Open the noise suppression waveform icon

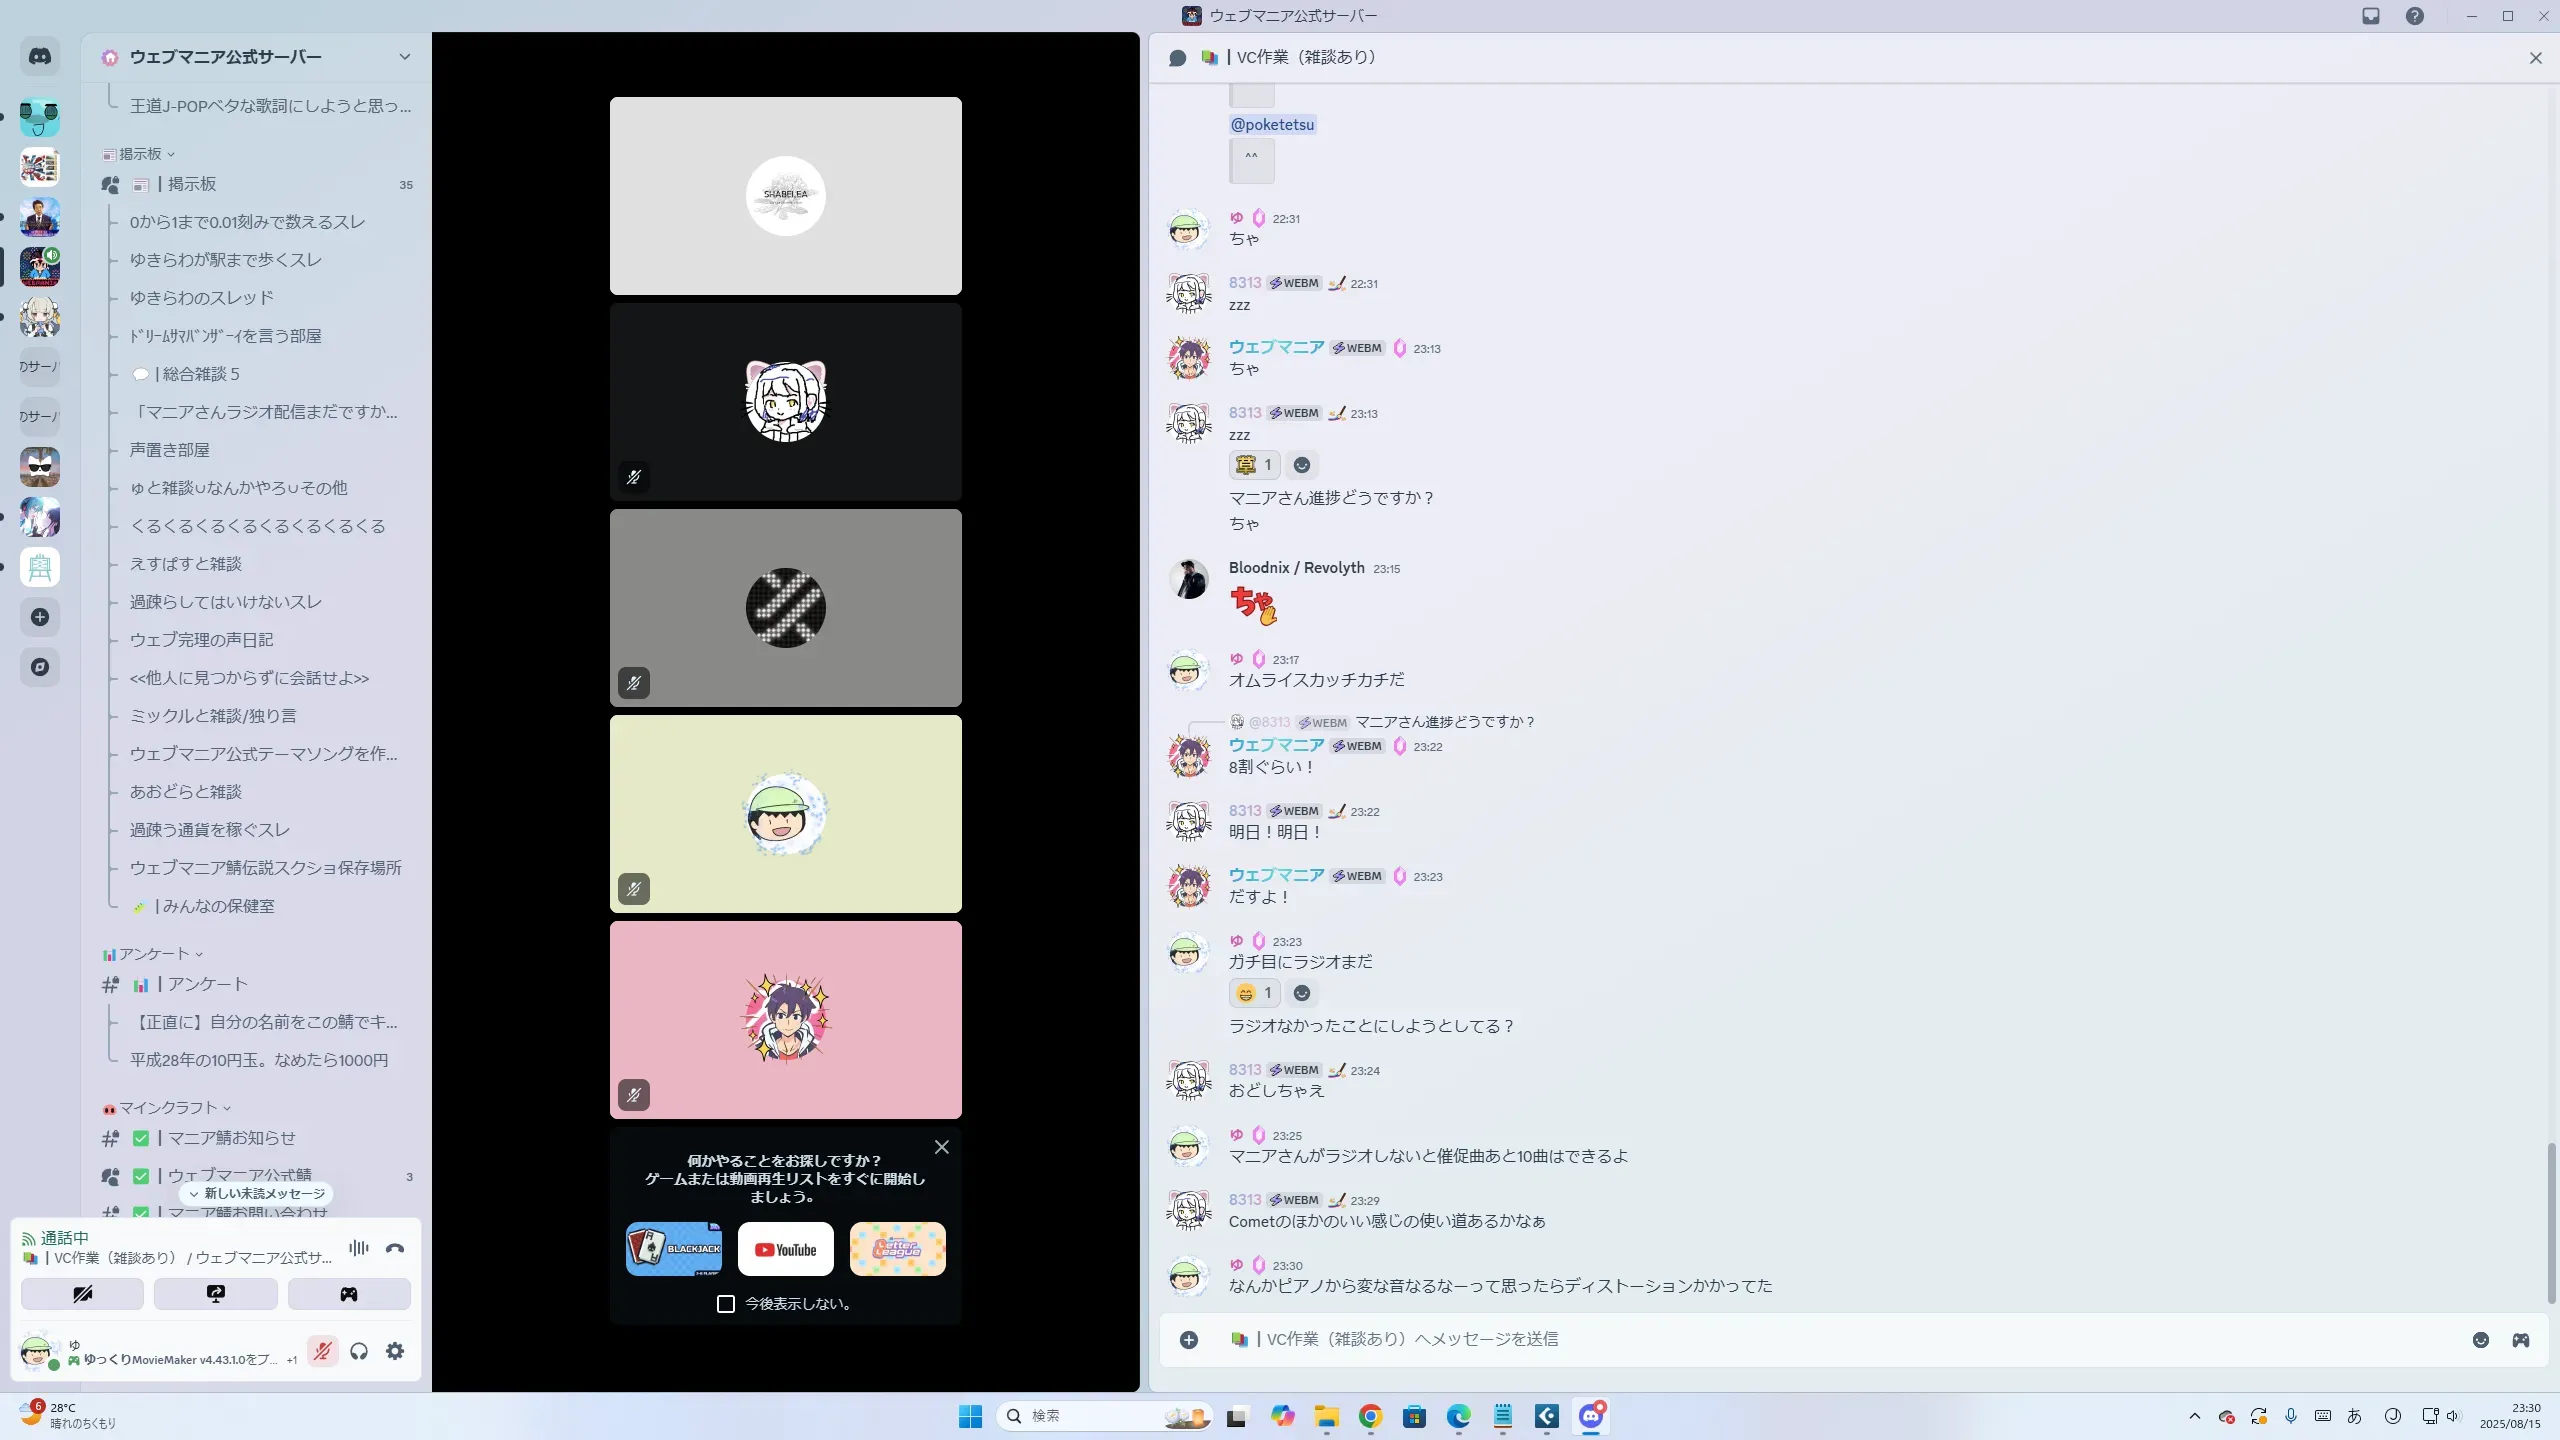point(358,1248)
